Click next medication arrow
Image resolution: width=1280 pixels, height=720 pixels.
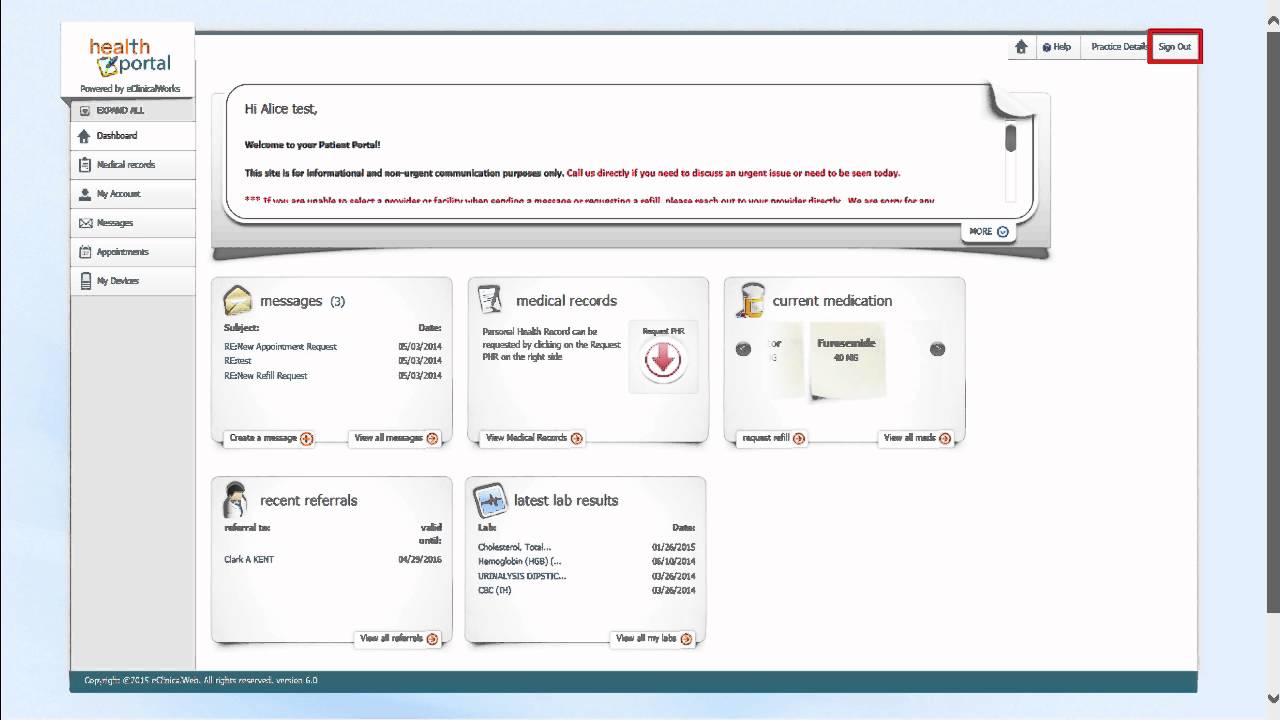tap(937, 349)
